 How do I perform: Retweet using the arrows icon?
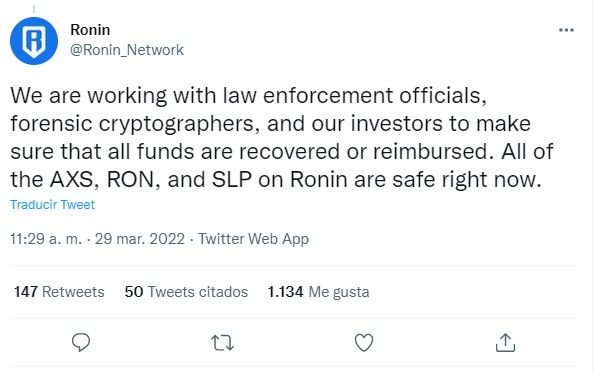coord(222,343)
